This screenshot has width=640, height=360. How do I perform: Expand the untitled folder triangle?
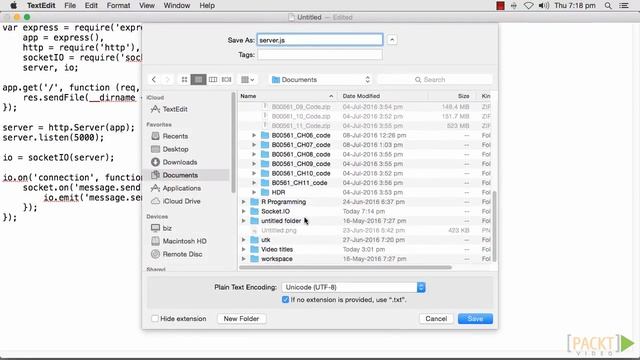(244, 221)
